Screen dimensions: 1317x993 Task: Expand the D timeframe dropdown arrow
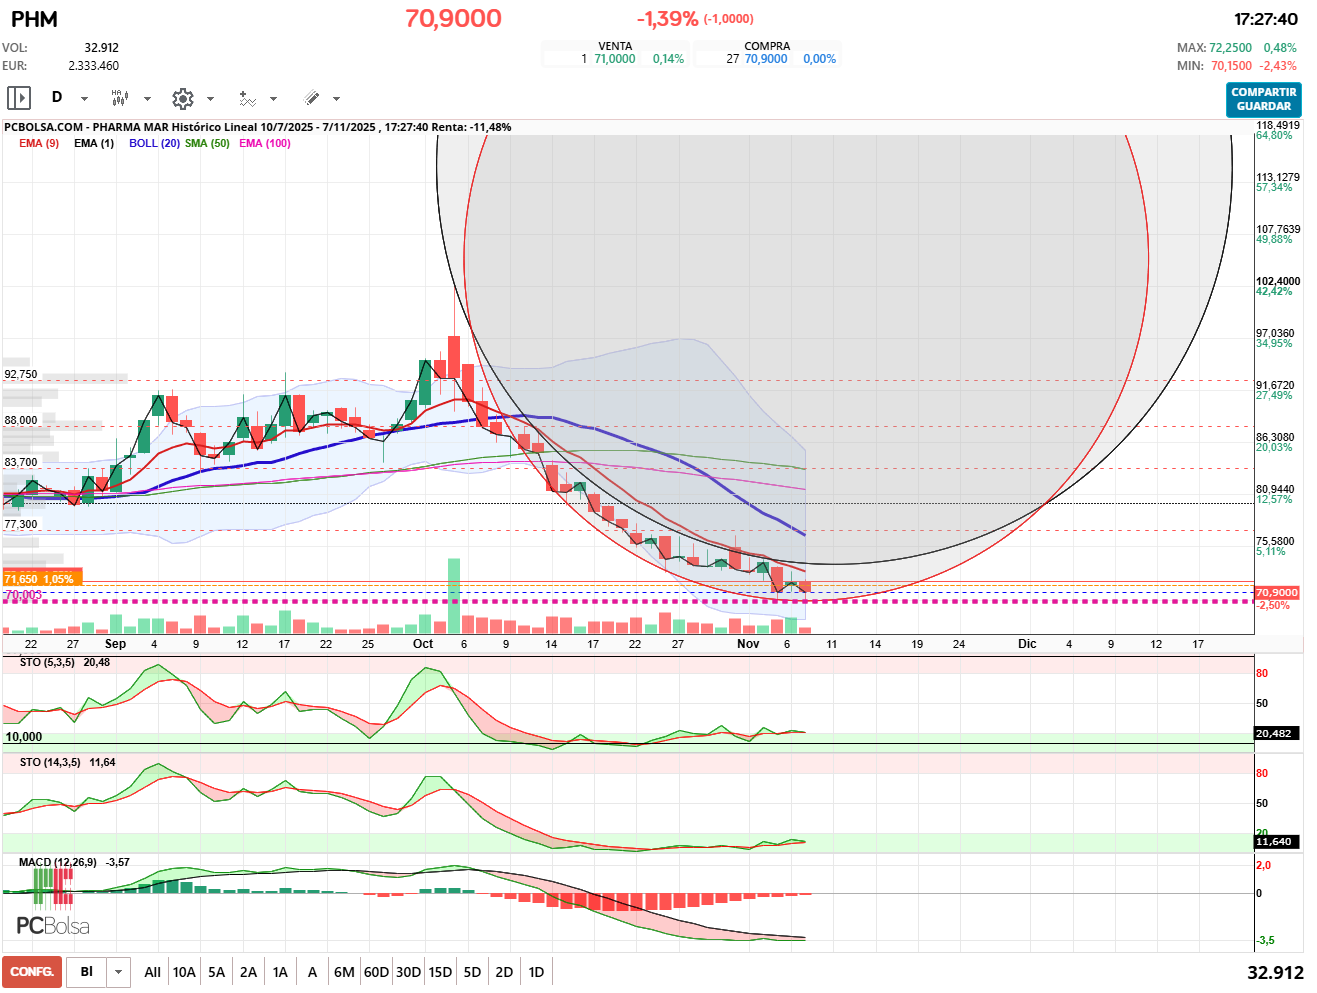click(x=84, y=99)
